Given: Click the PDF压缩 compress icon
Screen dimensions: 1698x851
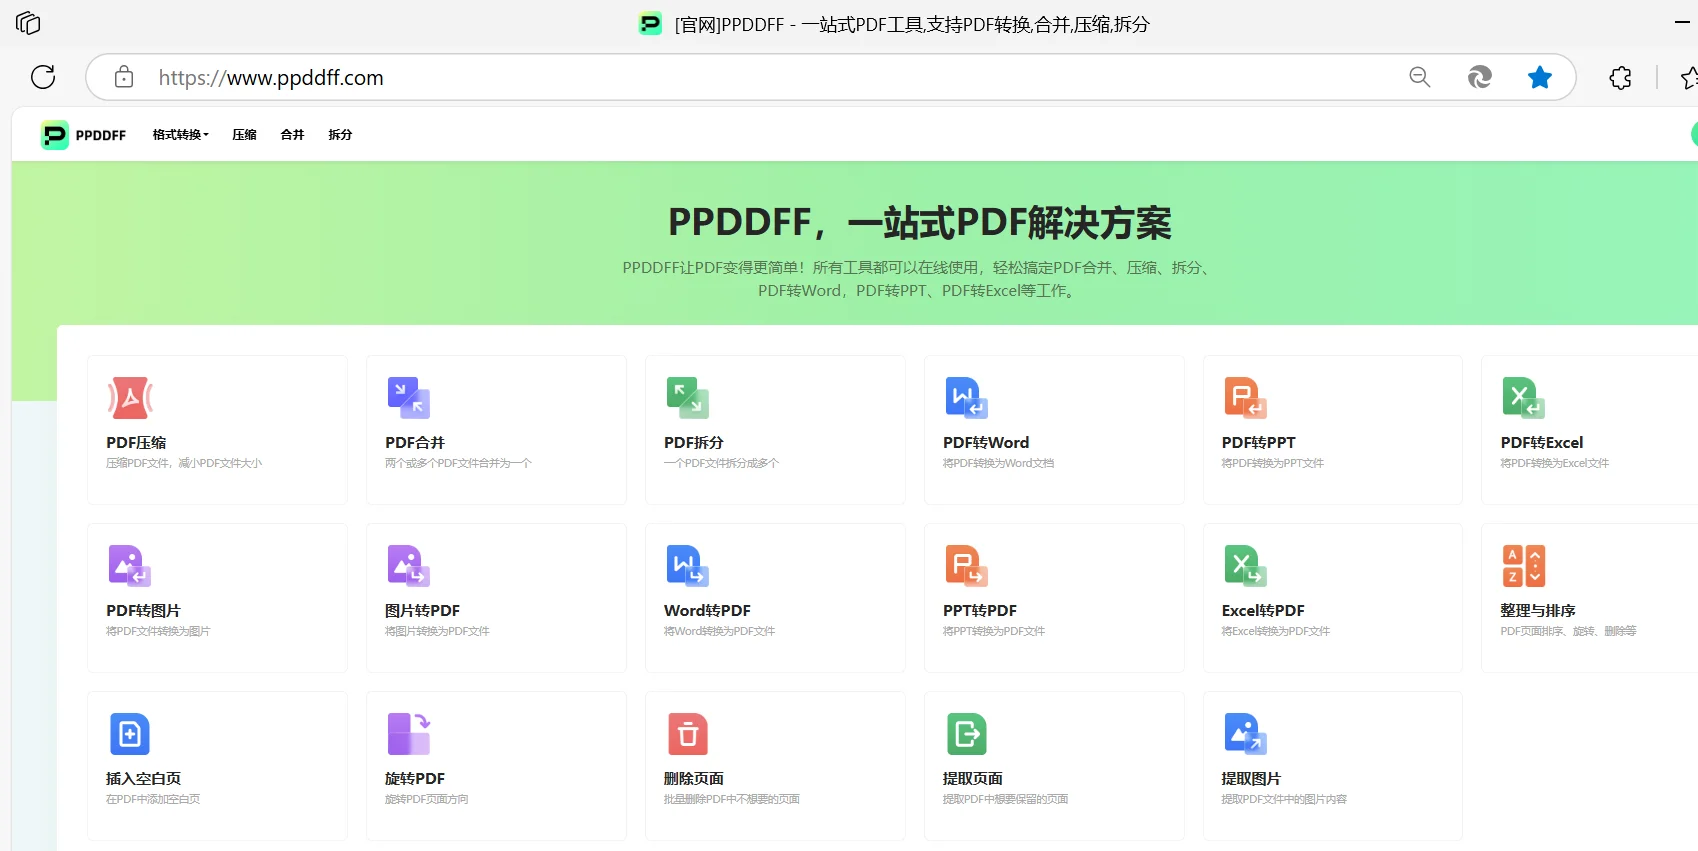Looking at the screenshot, I should 130,398.
